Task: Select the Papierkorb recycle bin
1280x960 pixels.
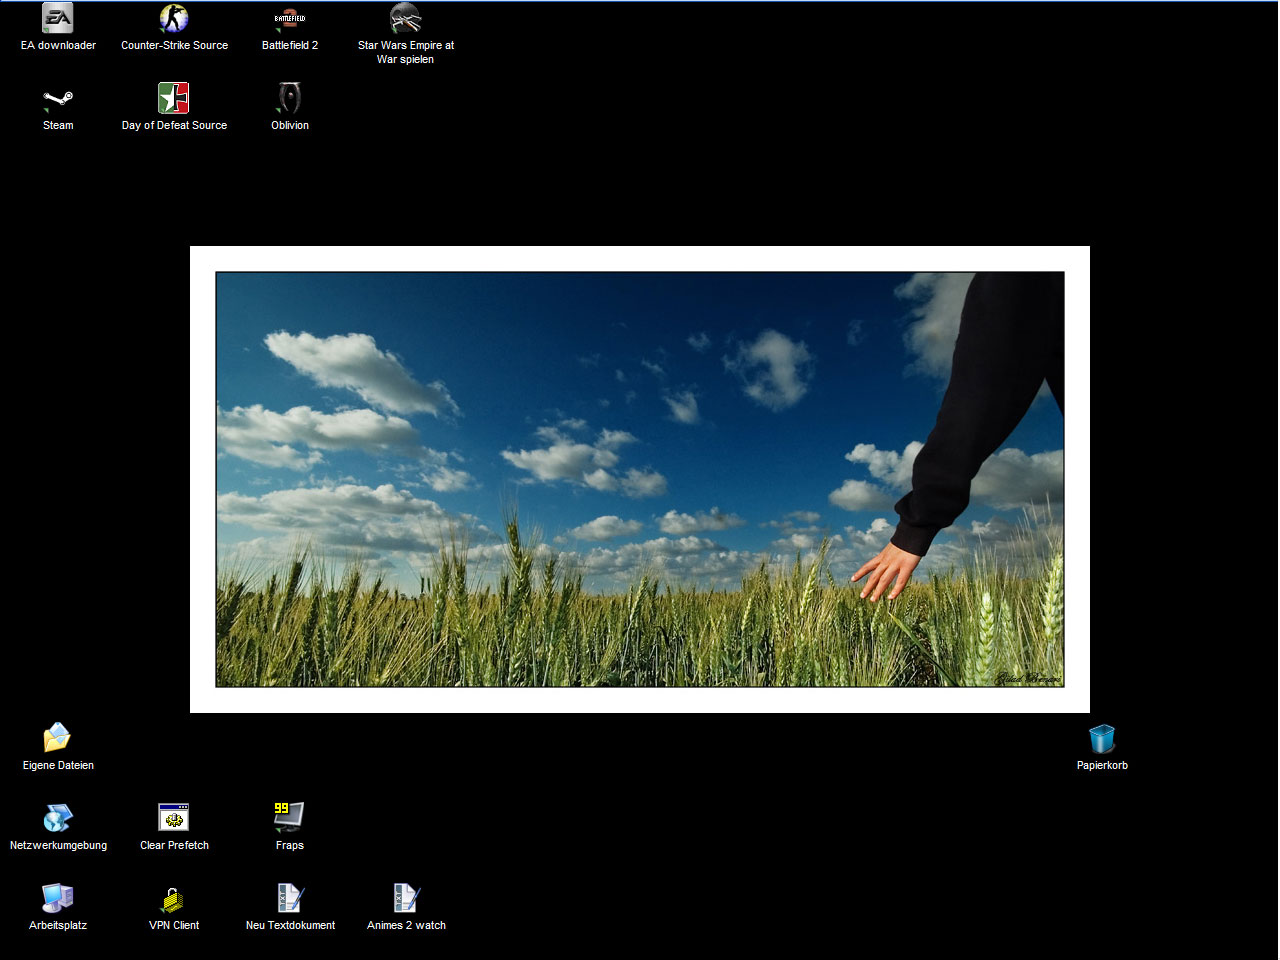Action: (1102, 739)
